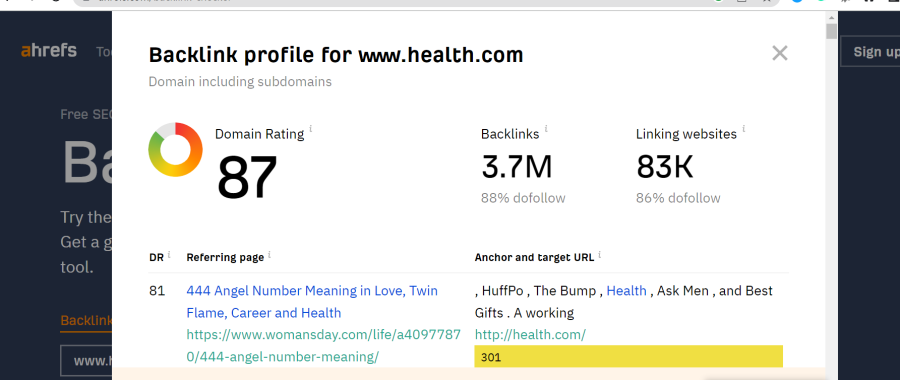900x380 pixels.
Task: Select the 3.7M backlinks value
Action: 517,167
